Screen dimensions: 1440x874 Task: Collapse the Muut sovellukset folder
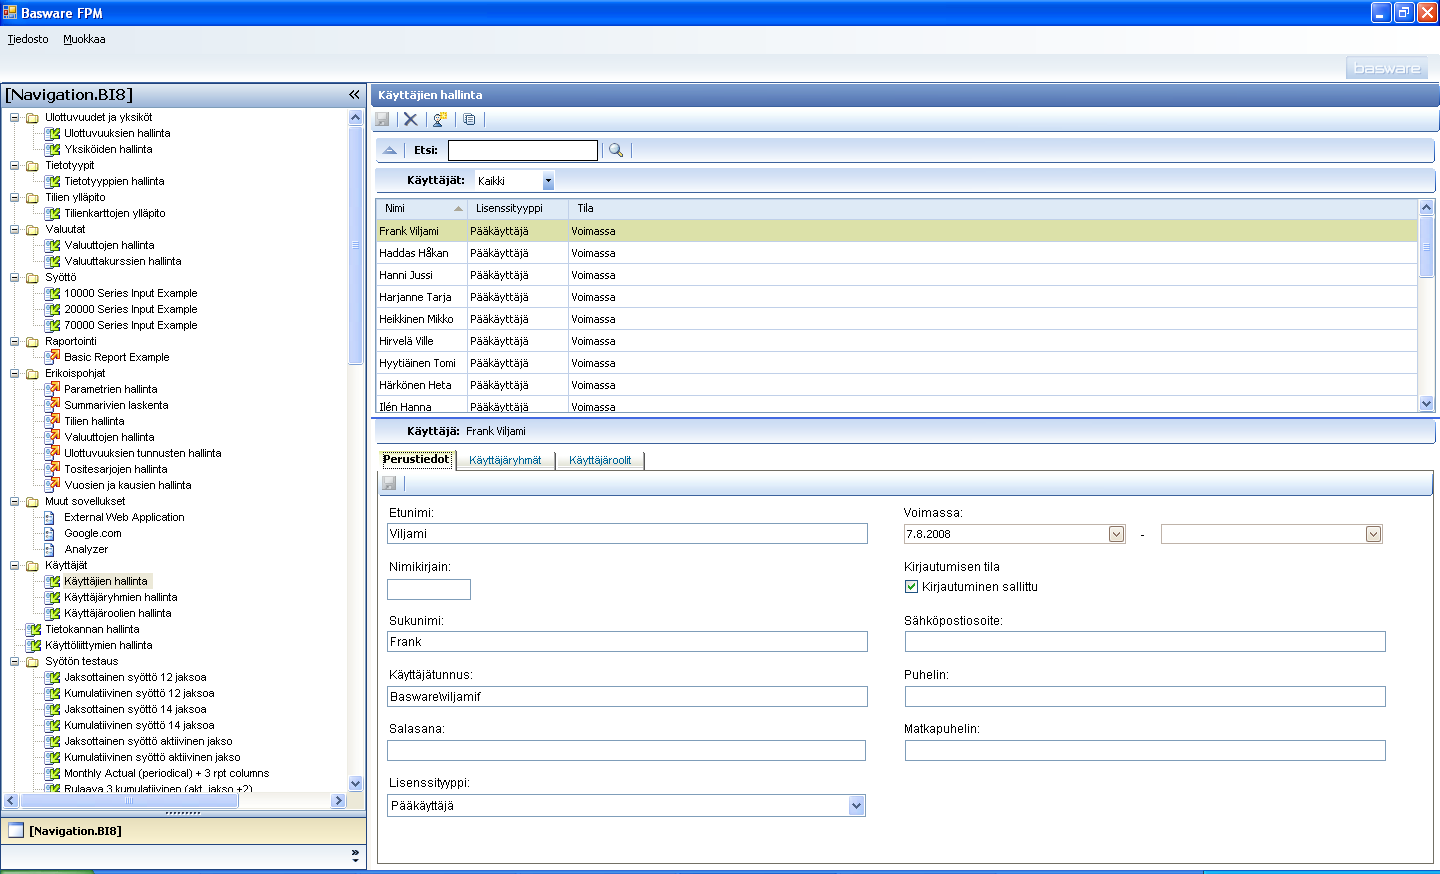pyautogui.click(x=15, y=501)
